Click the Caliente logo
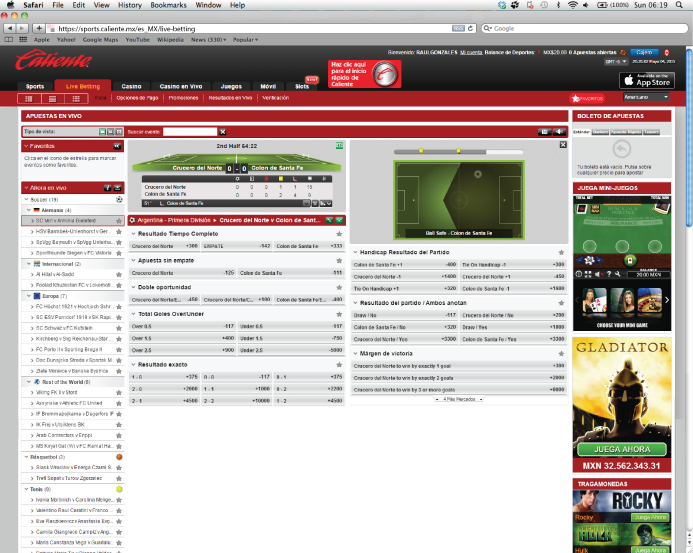This screenshot has width=693, height=553. click(x=53, y=61)
